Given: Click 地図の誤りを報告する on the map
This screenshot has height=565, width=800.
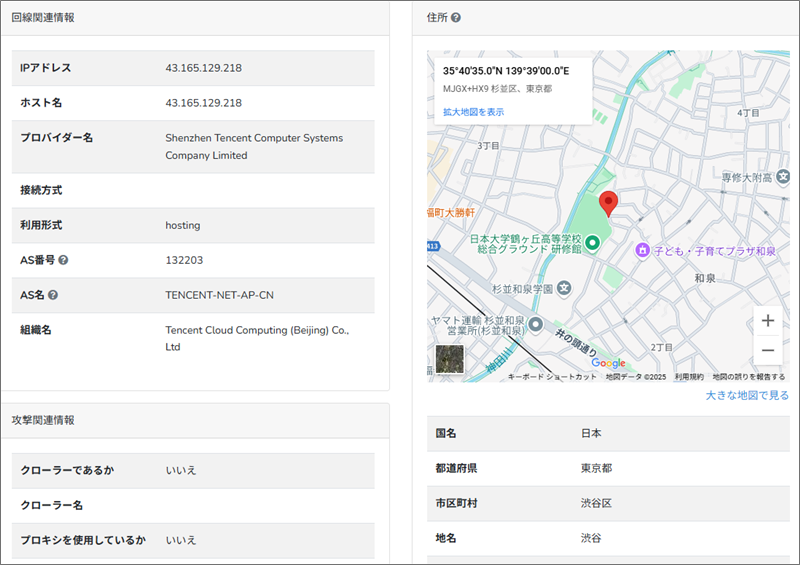Looking at the screenshot, I should (748, 377).
